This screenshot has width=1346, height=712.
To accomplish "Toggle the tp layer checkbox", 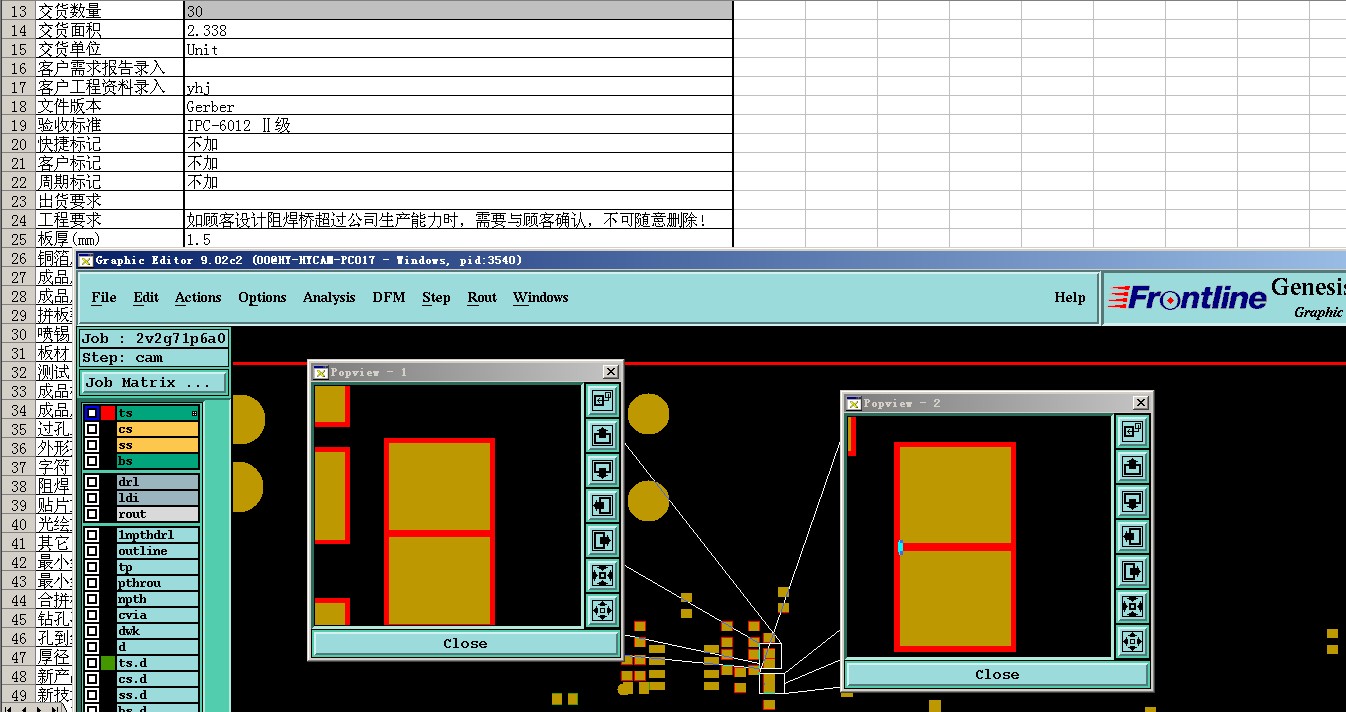I will click(91, 567).
